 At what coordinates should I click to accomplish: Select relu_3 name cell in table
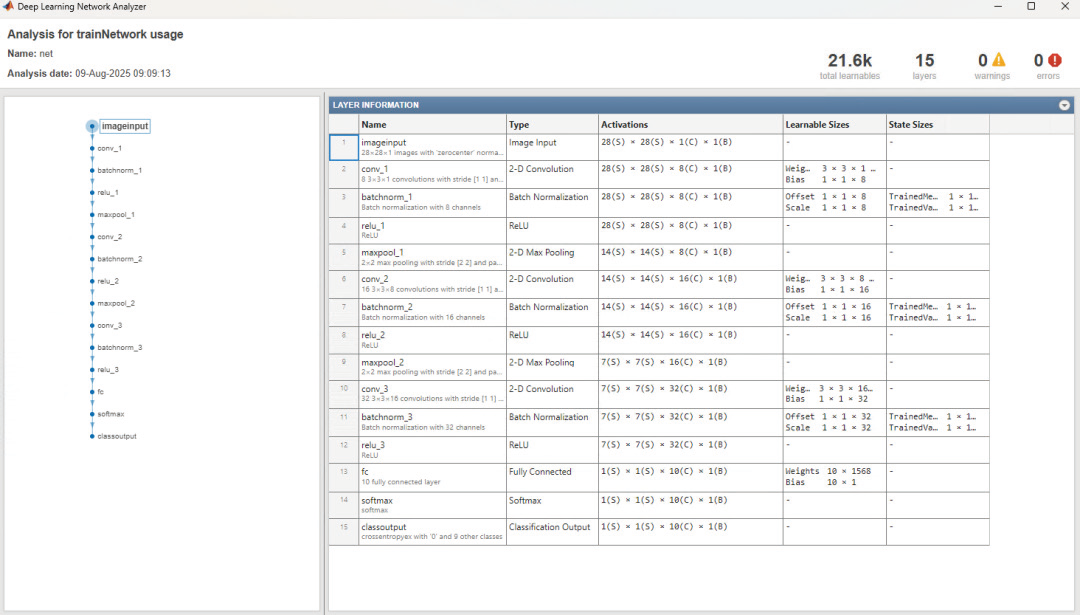(433, 450)
